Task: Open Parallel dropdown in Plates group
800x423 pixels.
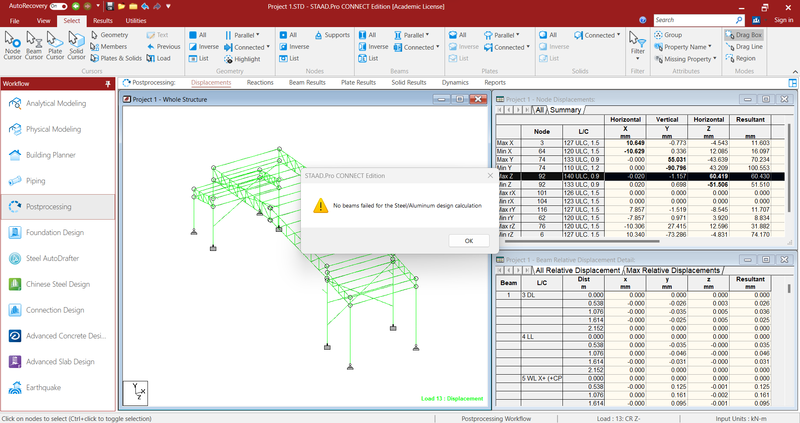Action: (x=502, y=35)
